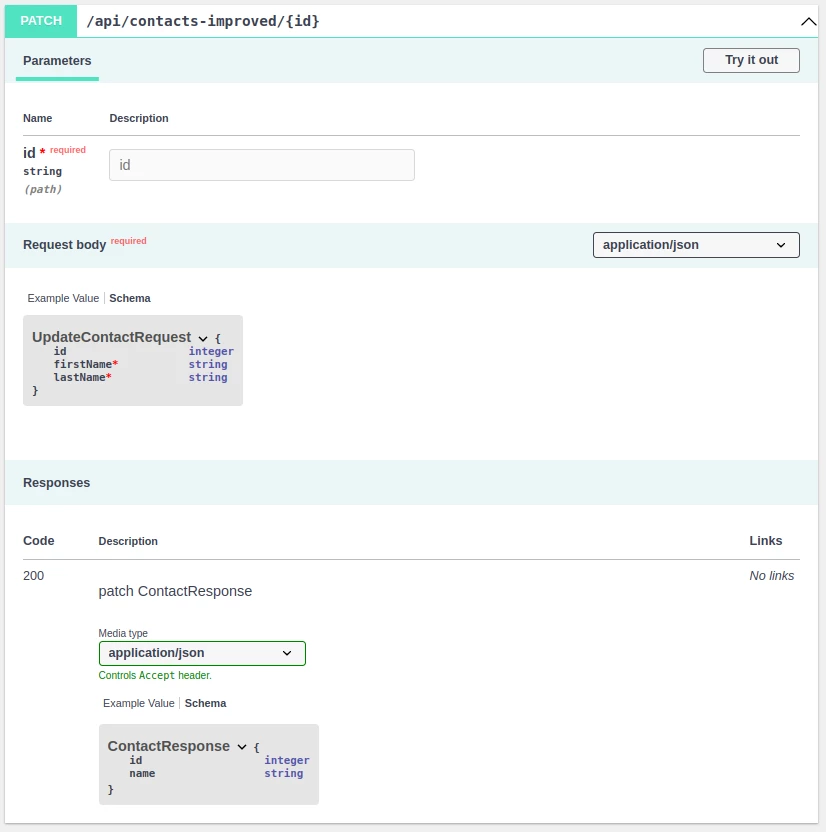
Task: Expand the UpdateContactRequest model
Action: [203, 338]
